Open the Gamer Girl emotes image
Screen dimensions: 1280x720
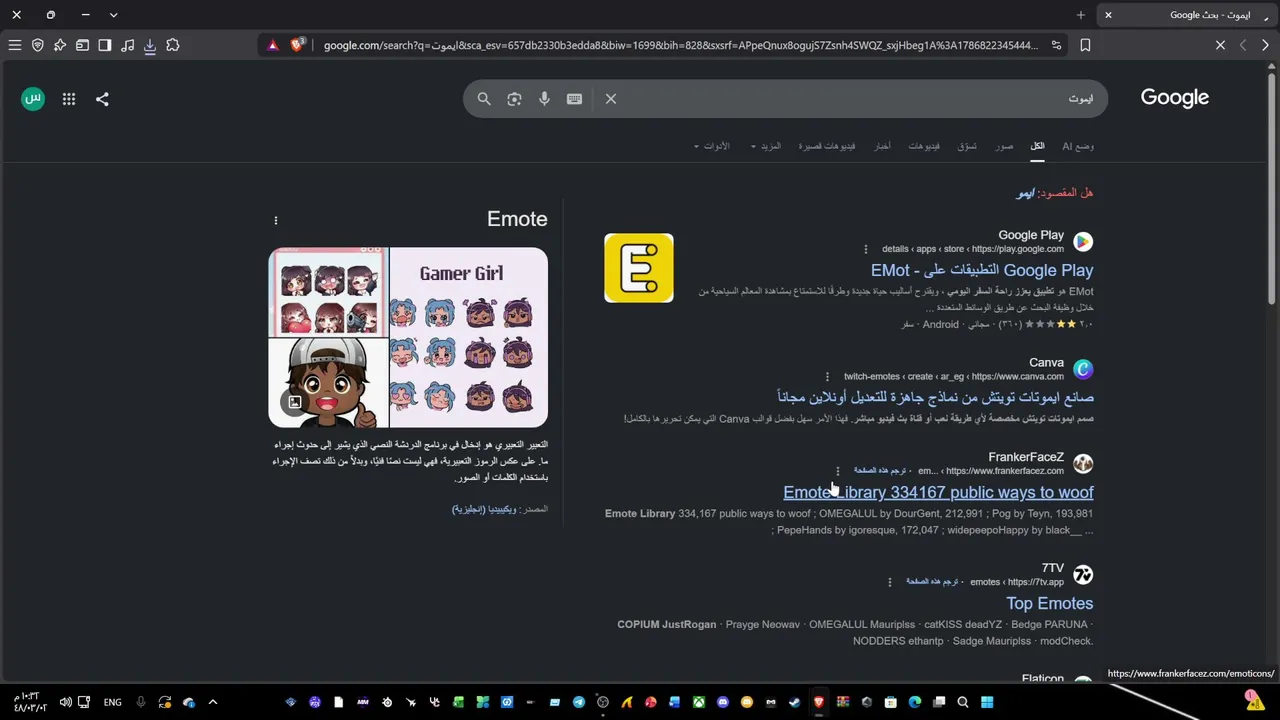coord(468,338)
